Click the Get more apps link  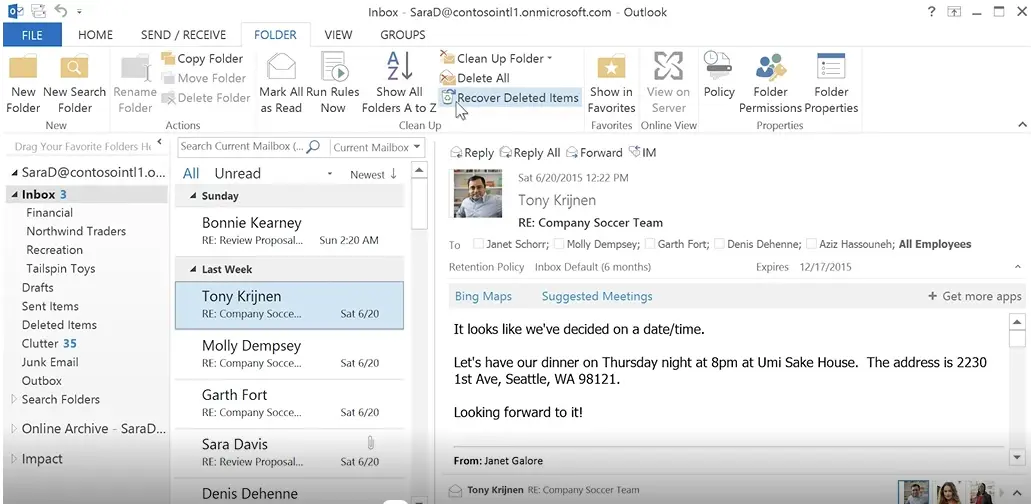click(x=975, y=296)
